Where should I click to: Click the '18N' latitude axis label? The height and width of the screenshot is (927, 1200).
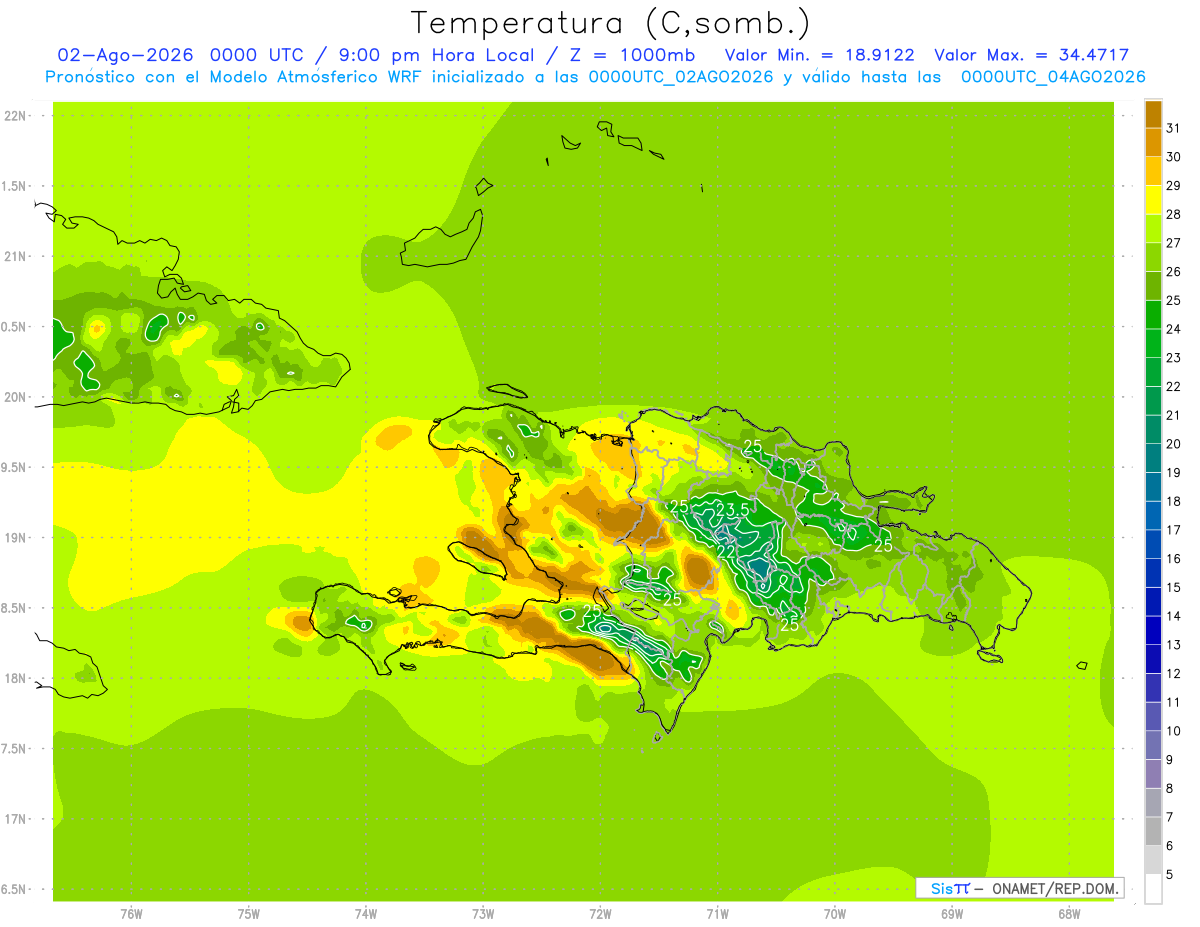click(15, 678)
